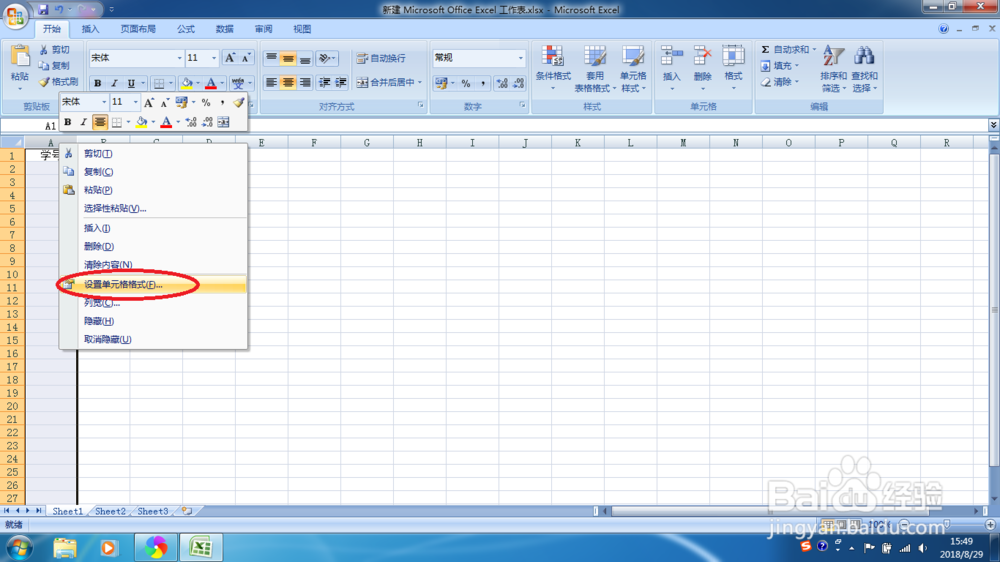The height and width of the screenshot is (562, 1000).
Task: Click ribbon font color letter A
Action: pyautogui.click(x=210, y=83)
